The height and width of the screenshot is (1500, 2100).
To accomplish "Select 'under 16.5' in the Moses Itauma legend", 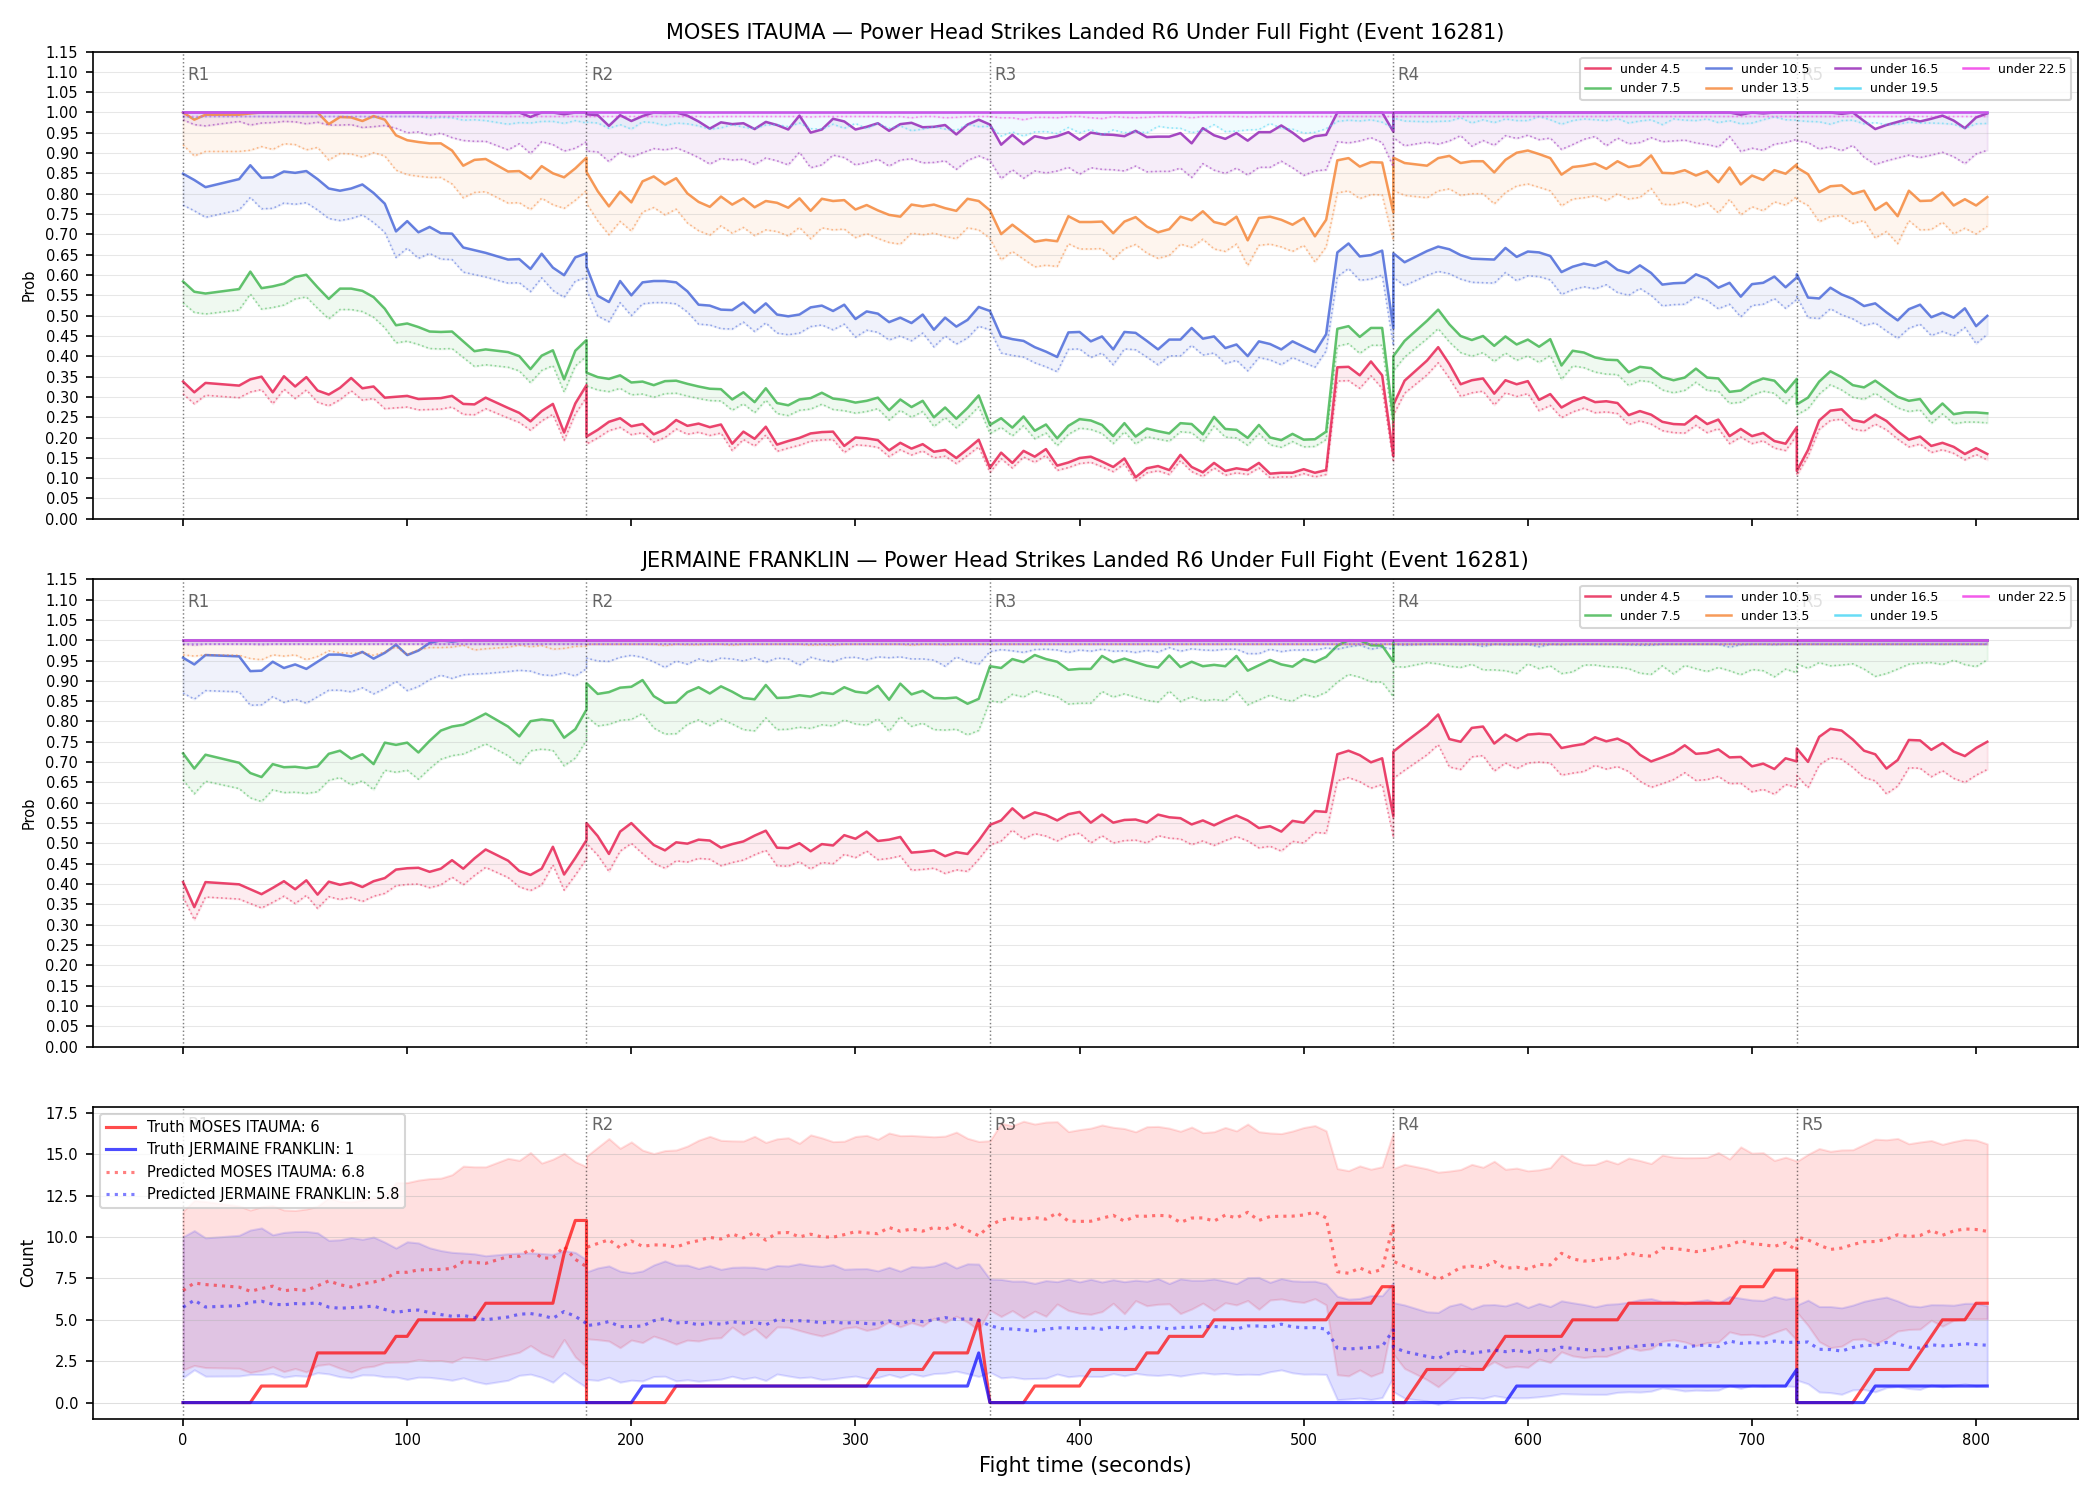I will point(1886,69).
